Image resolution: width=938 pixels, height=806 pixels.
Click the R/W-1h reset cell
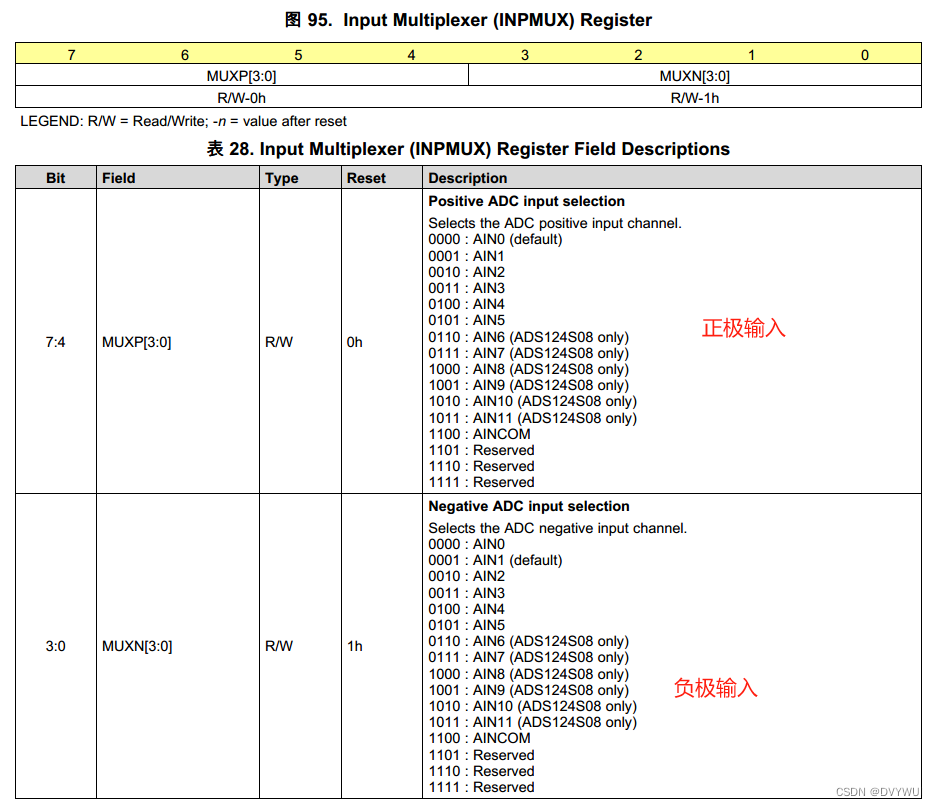click(x=695, y=98)
